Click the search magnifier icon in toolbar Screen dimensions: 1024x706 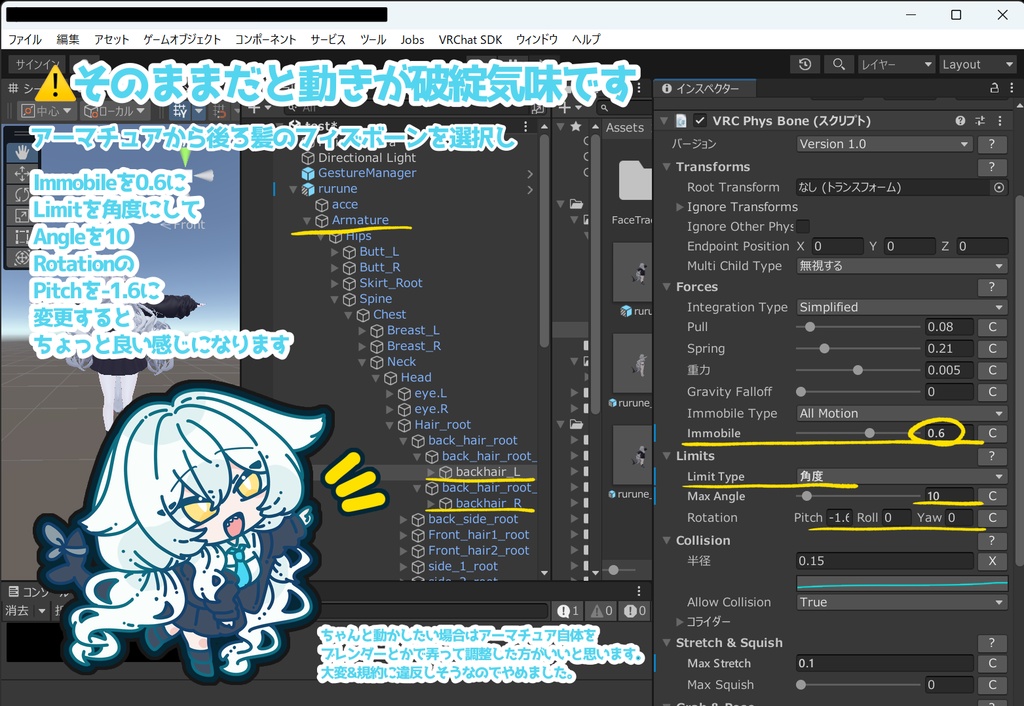coord(839,64)
